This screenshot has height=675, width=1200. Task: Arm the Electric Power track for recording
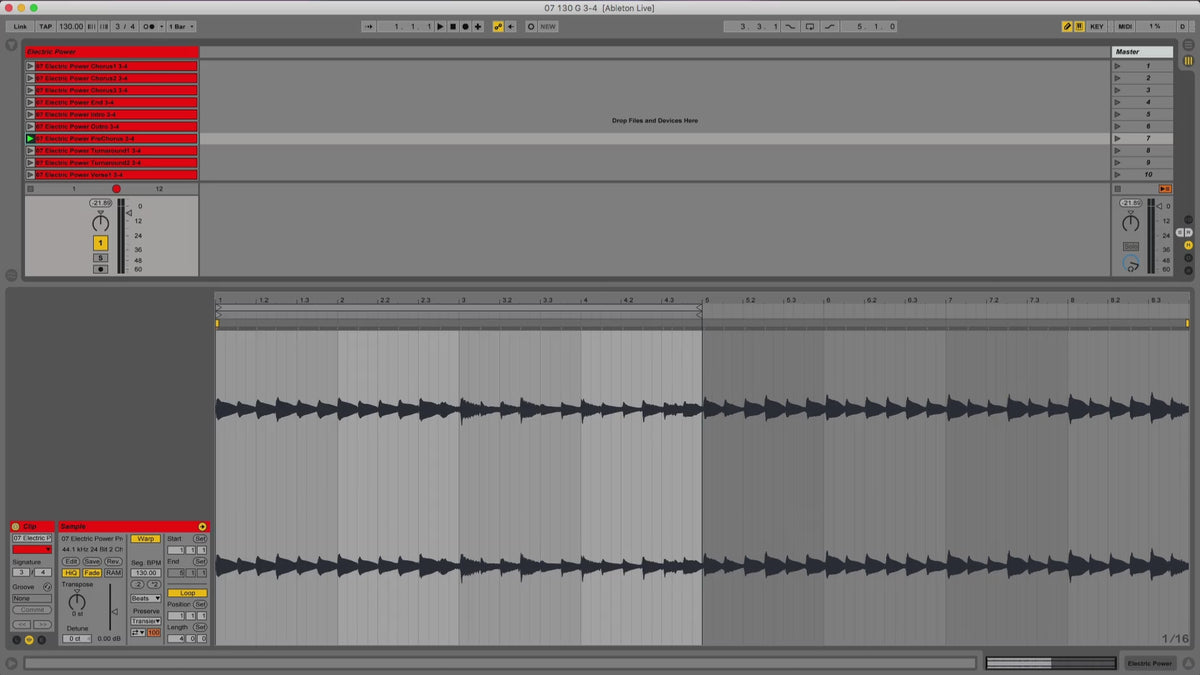(x=100, y=269)
